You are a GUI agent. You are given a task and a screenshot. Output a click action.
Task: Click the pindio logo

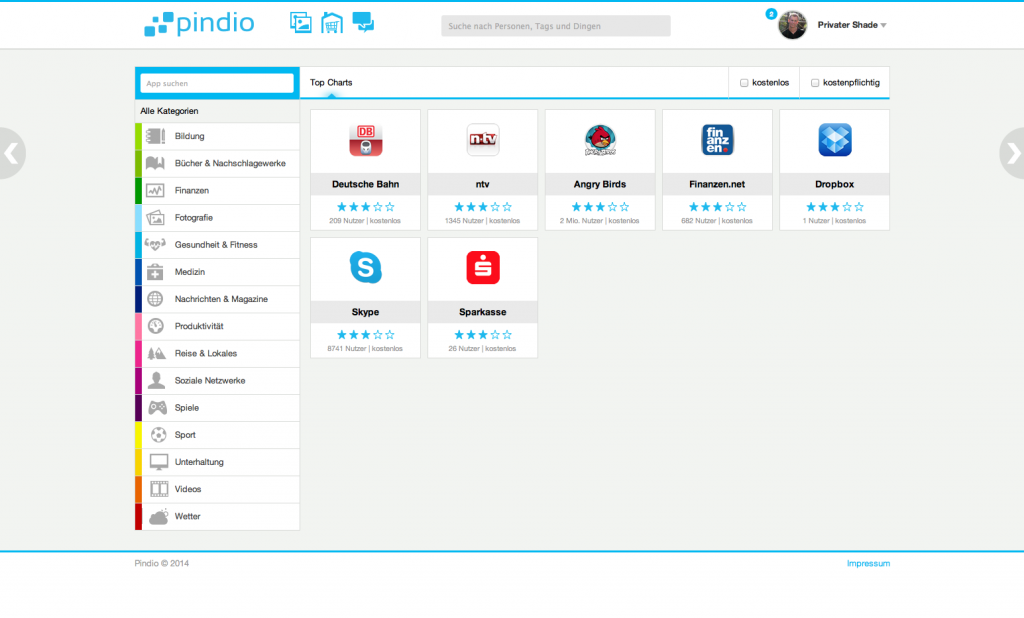[x=199, y=24]
